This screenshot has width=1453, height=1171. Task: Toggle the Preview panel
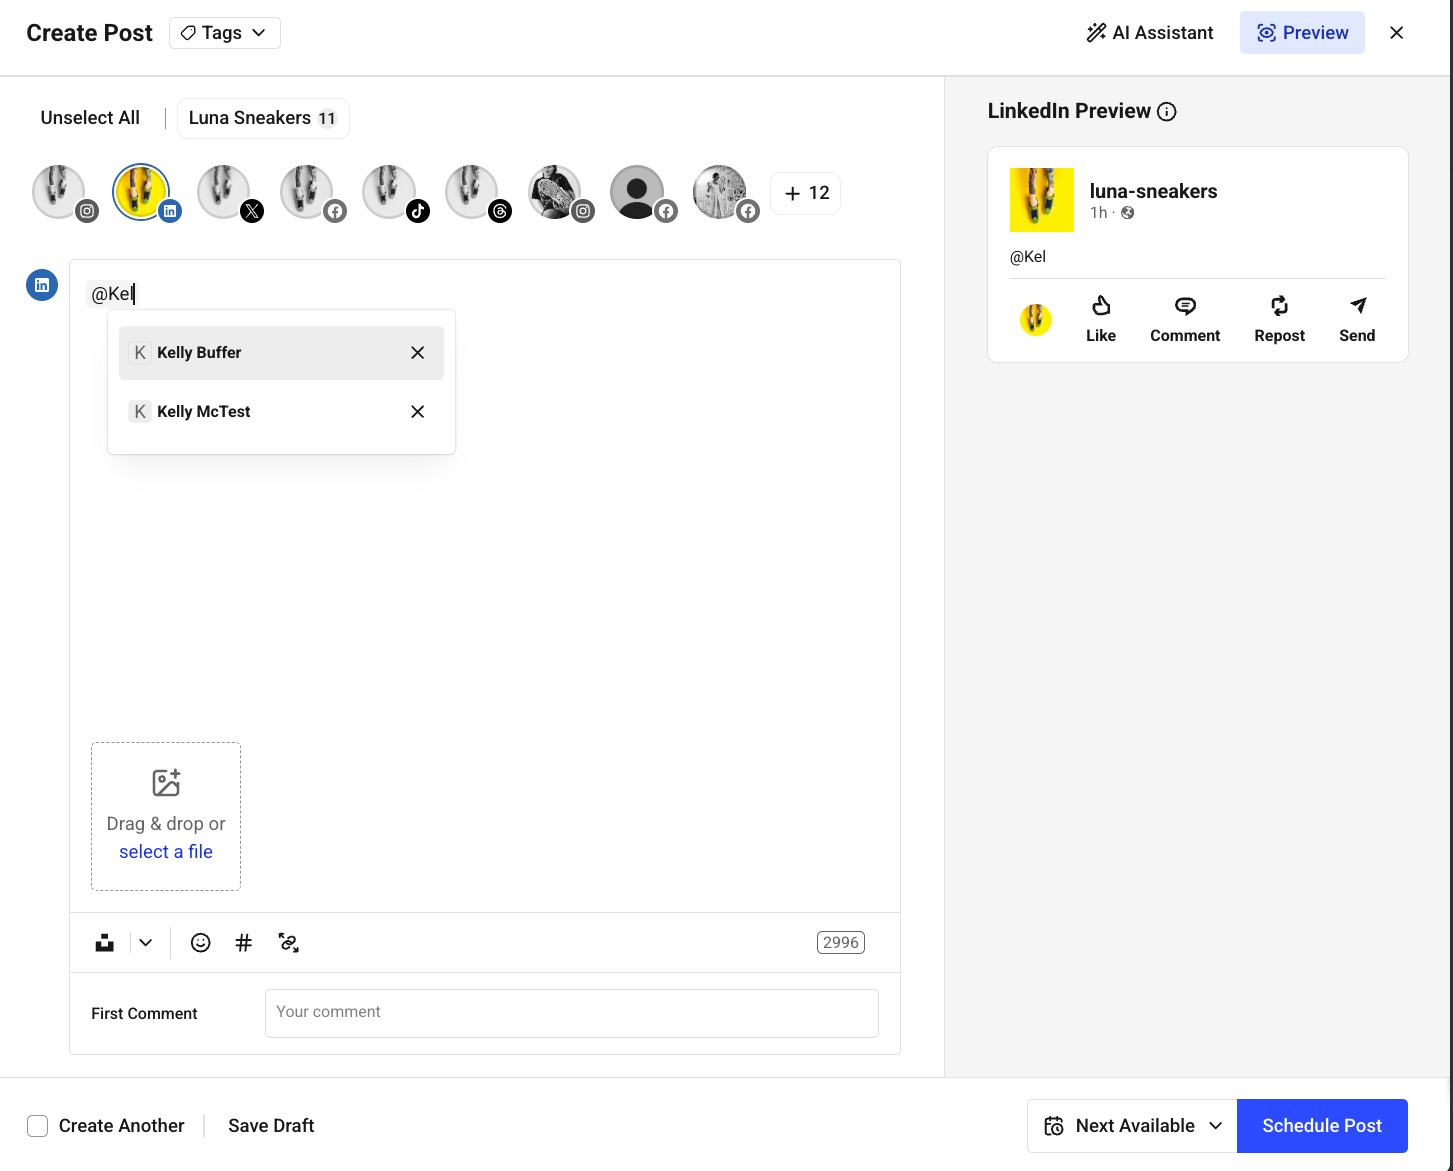[1302, 32]
